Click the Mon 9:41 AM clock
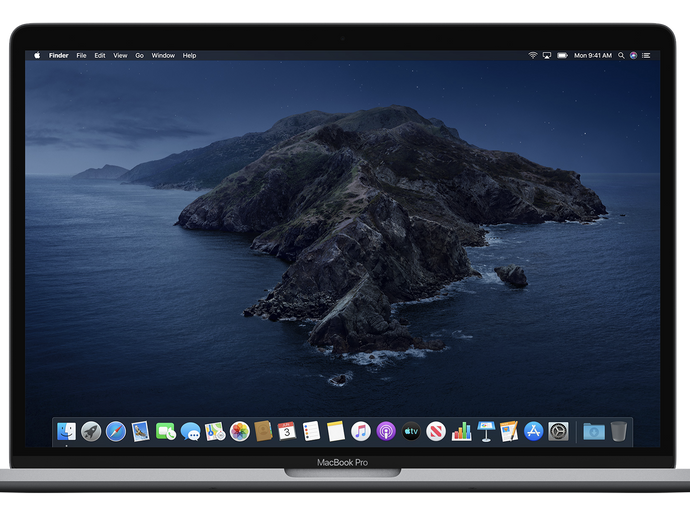The width and height of the screenshot is (690, 518). (593, 55)
